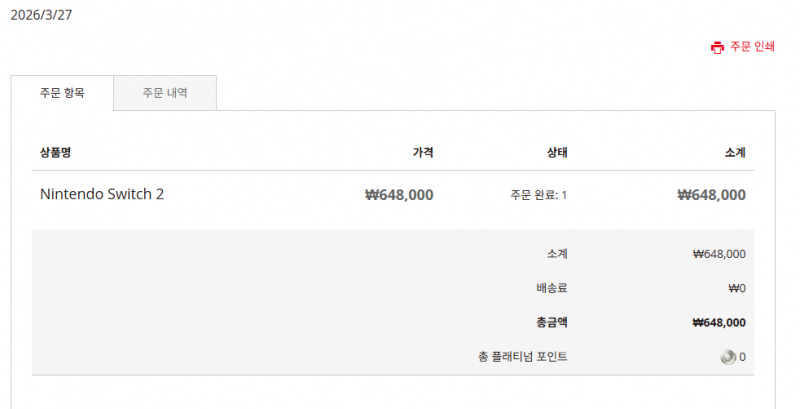Click the 주문 완료: 1 status text

[538, 195]
